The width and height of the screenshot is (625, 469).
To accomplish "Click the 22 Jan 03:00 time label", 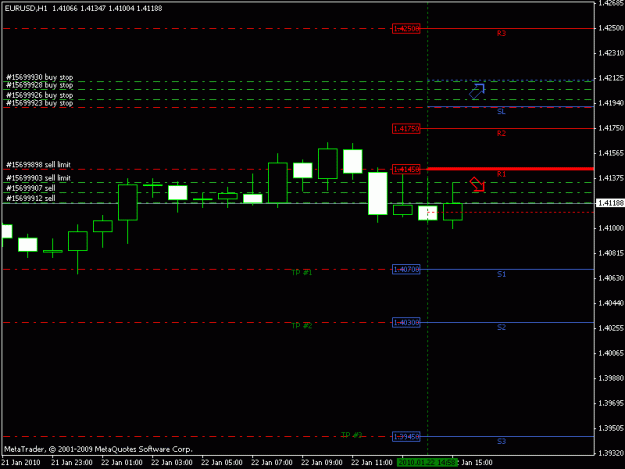I will tap(172, 463).
